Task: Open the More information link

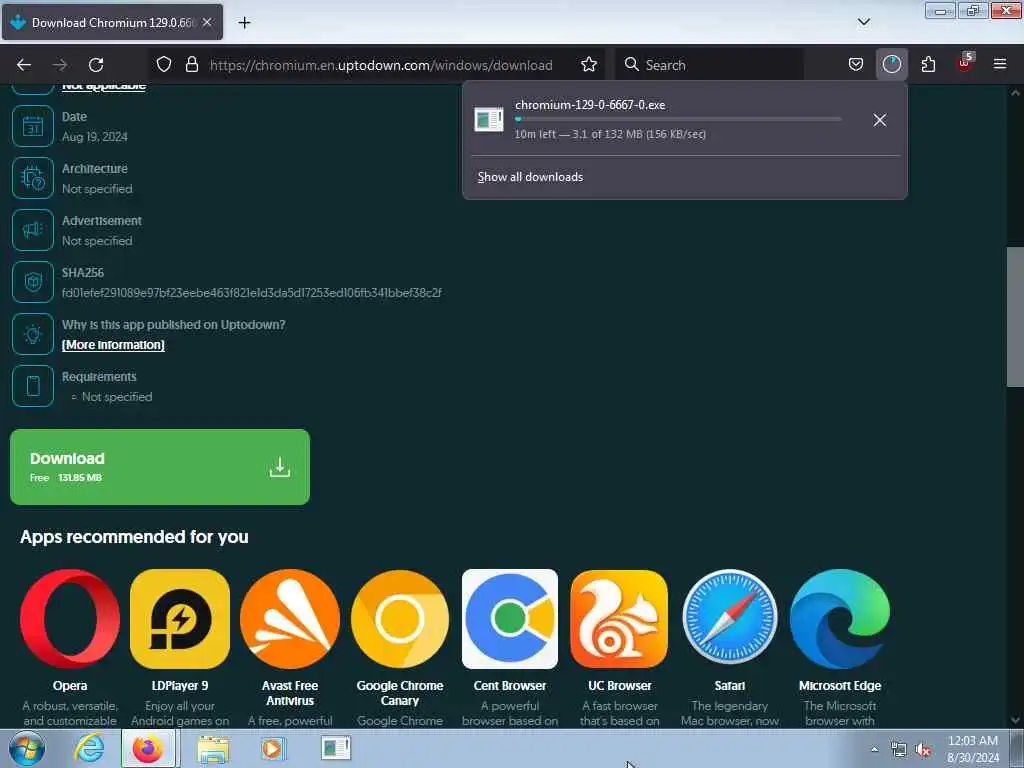Action: point(113,345)
